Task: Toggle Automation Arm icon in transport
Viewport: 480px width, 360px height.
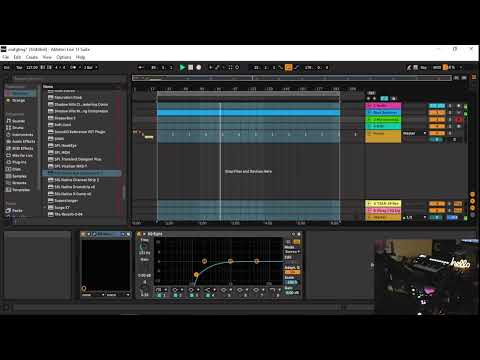Action: [x=217, y=67]
